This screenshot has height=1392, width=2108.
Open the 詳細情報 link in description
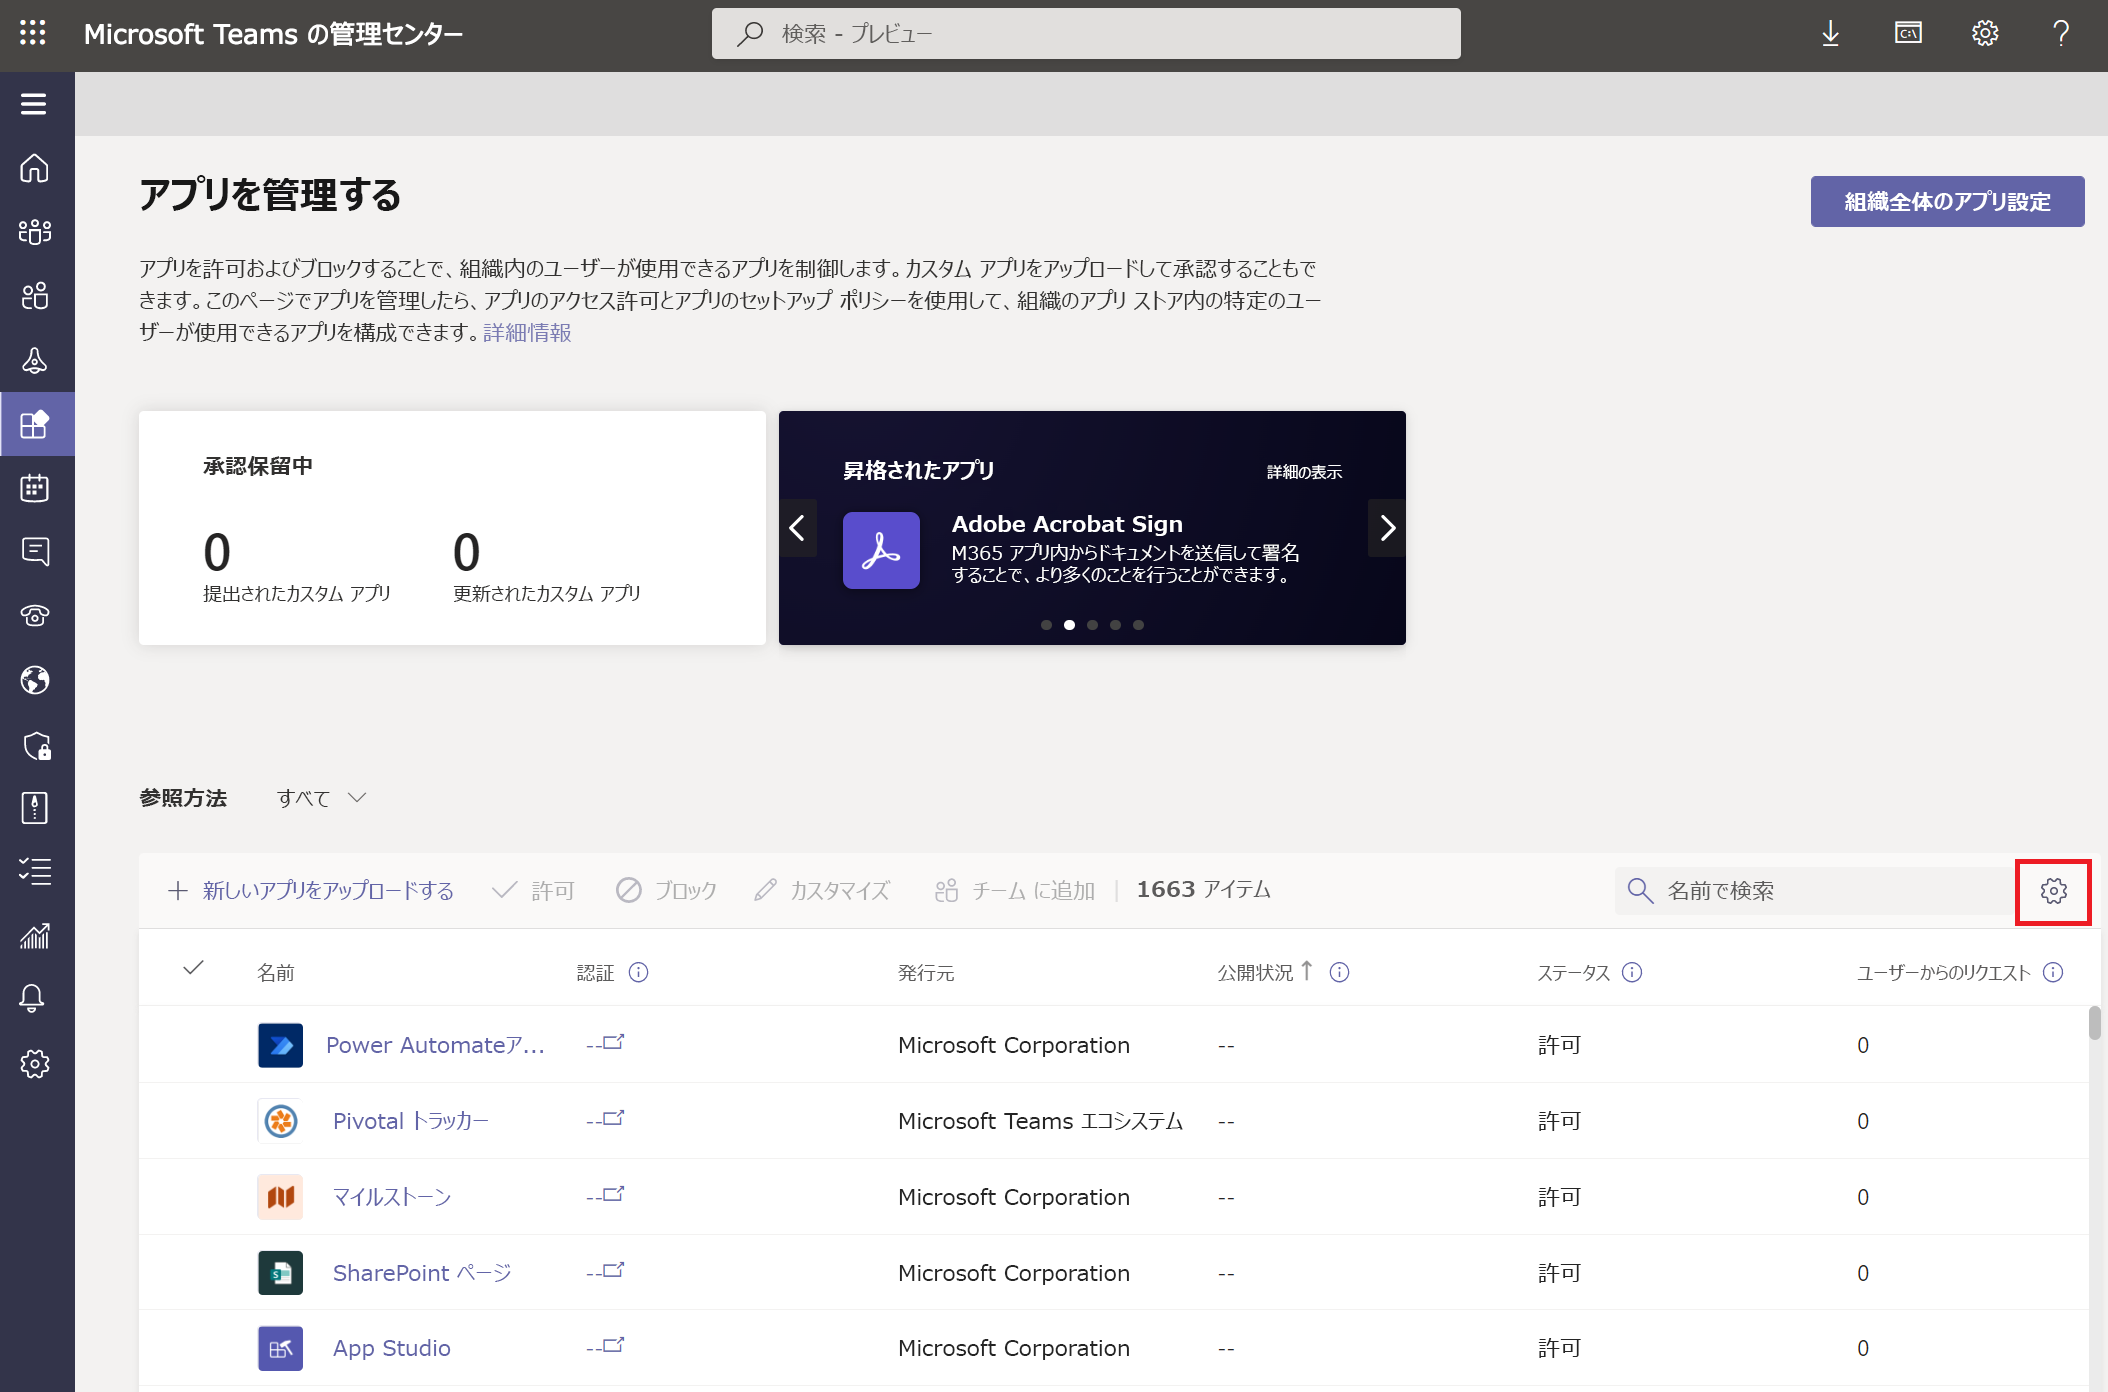coord(527,332)
